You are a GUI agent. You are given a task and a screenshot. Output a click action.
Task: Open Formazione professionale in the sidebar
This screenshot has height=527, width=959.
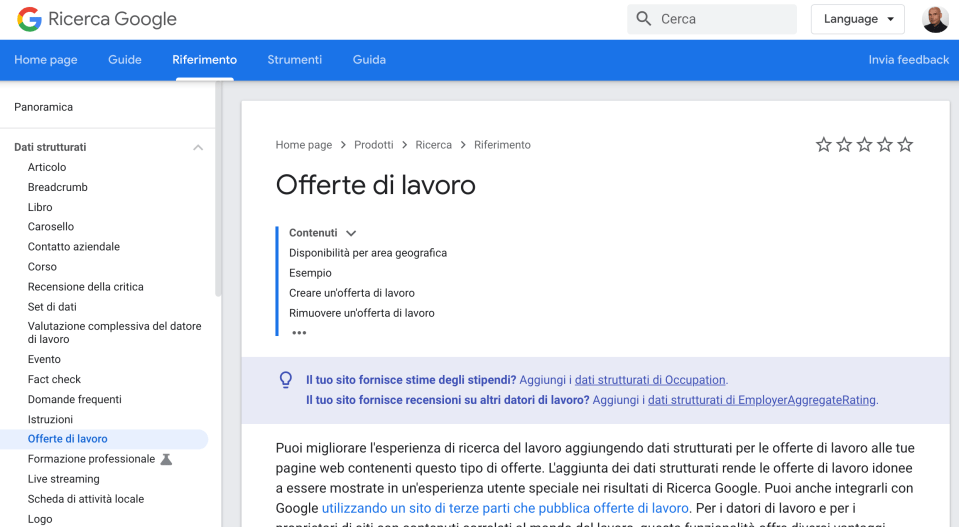pos(91,459)
